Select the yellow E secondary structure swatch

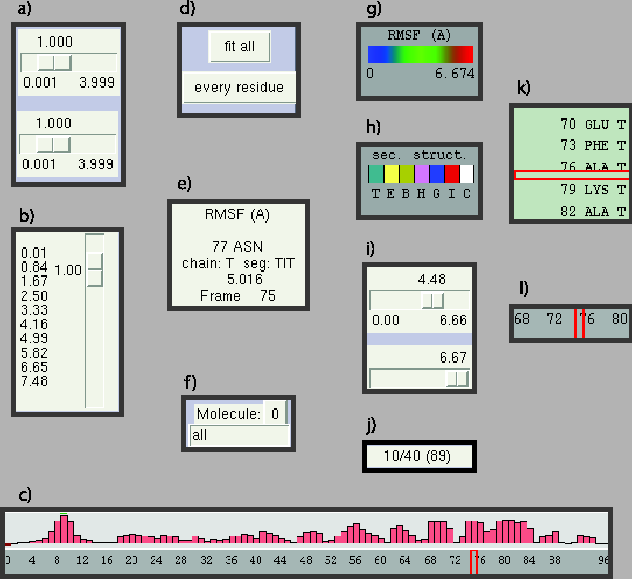click(391, 174)
